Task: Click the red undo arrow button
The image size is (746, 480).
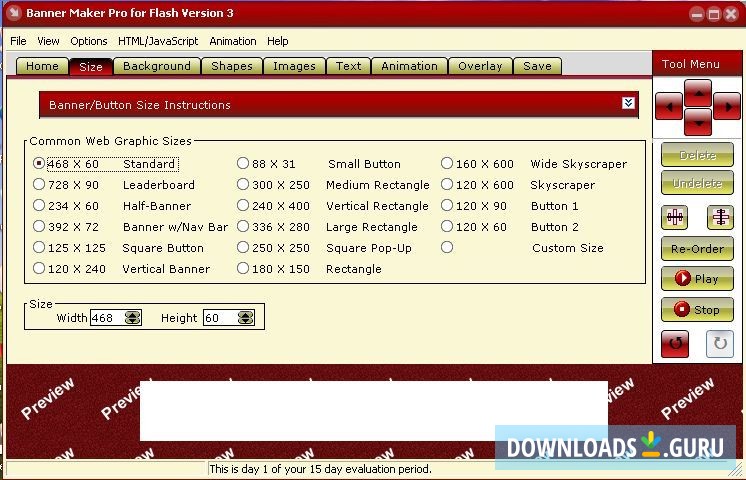Action: pos(675,343)
